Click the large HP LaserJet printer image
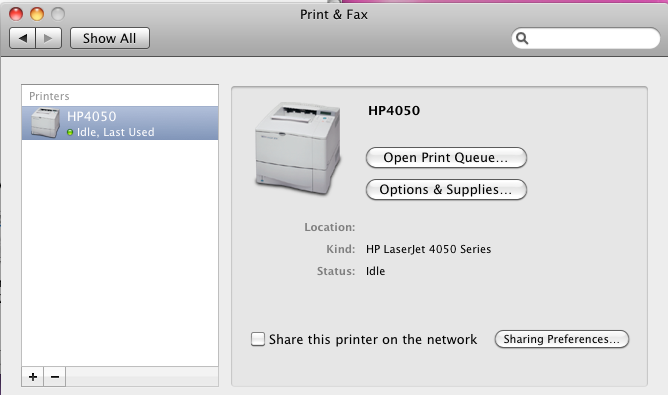 [298, 148]
